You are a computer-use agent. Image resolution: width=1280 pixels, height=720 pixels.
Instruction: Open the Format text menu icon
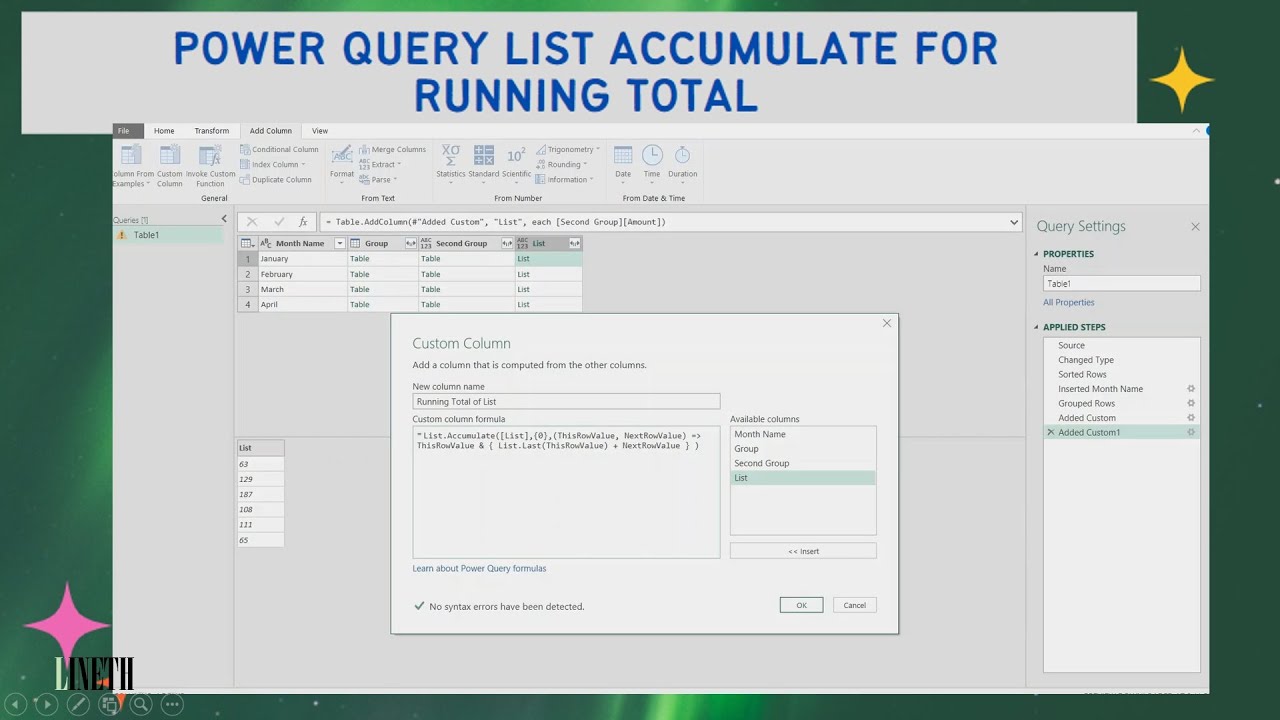342,155
